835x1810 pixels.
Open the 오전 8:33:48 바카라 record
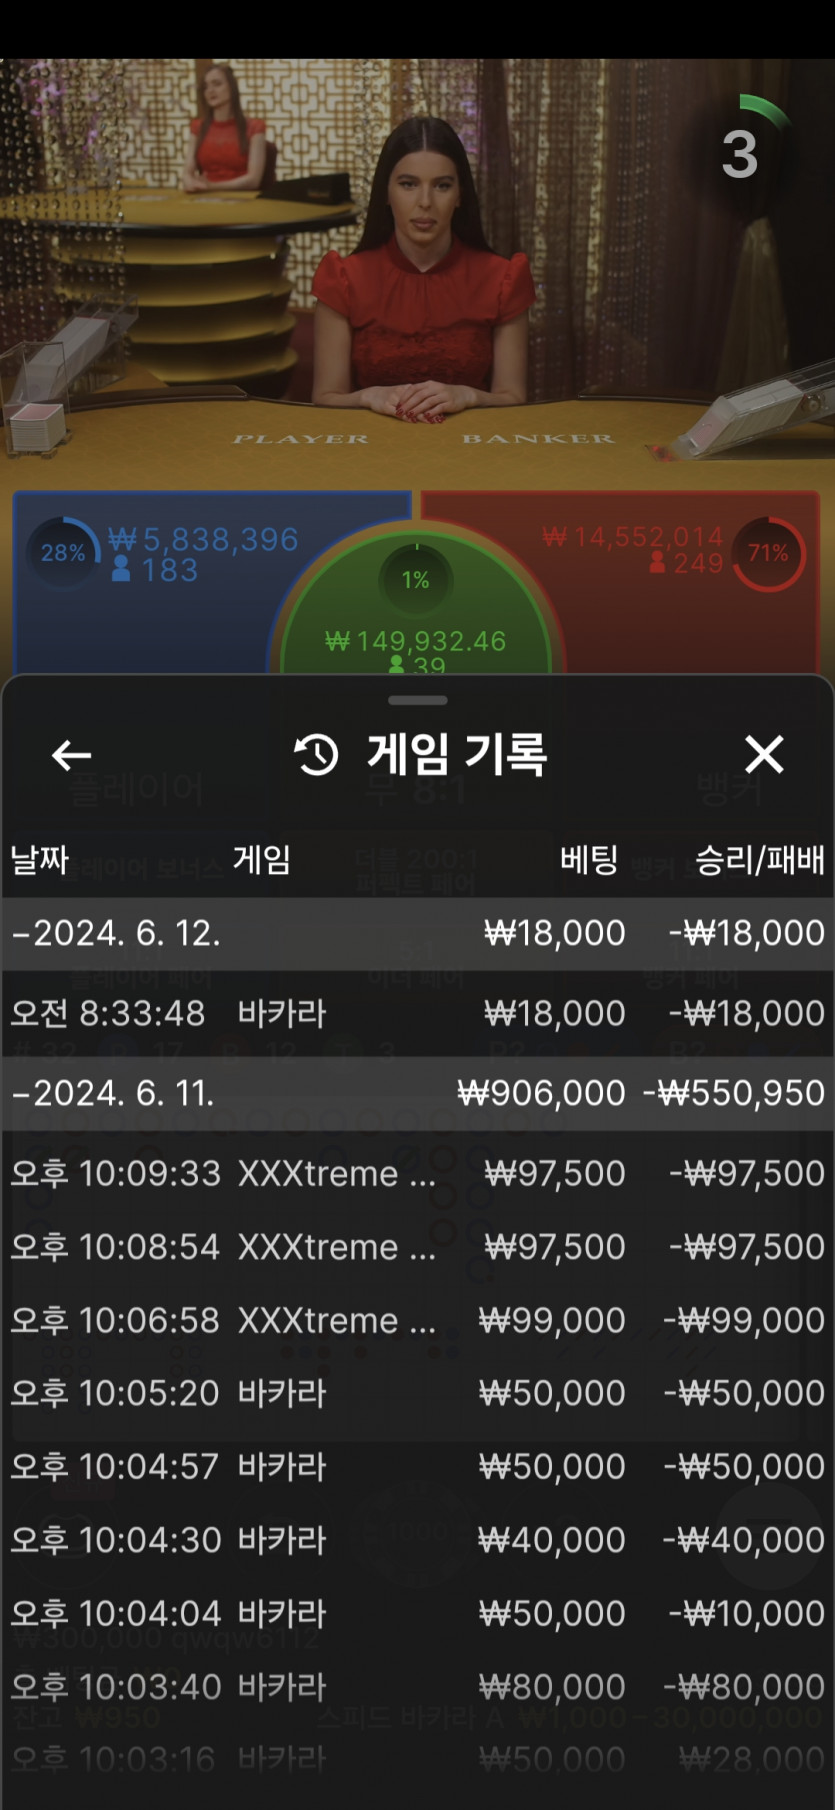[417, 1013]
